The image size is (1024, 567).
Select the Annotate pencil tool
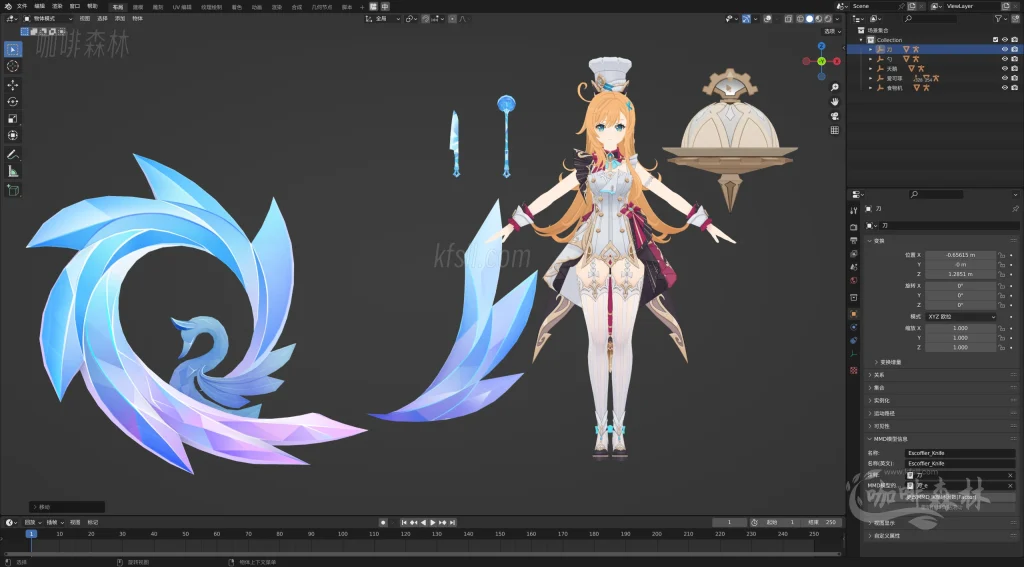(x=12, y=155)
